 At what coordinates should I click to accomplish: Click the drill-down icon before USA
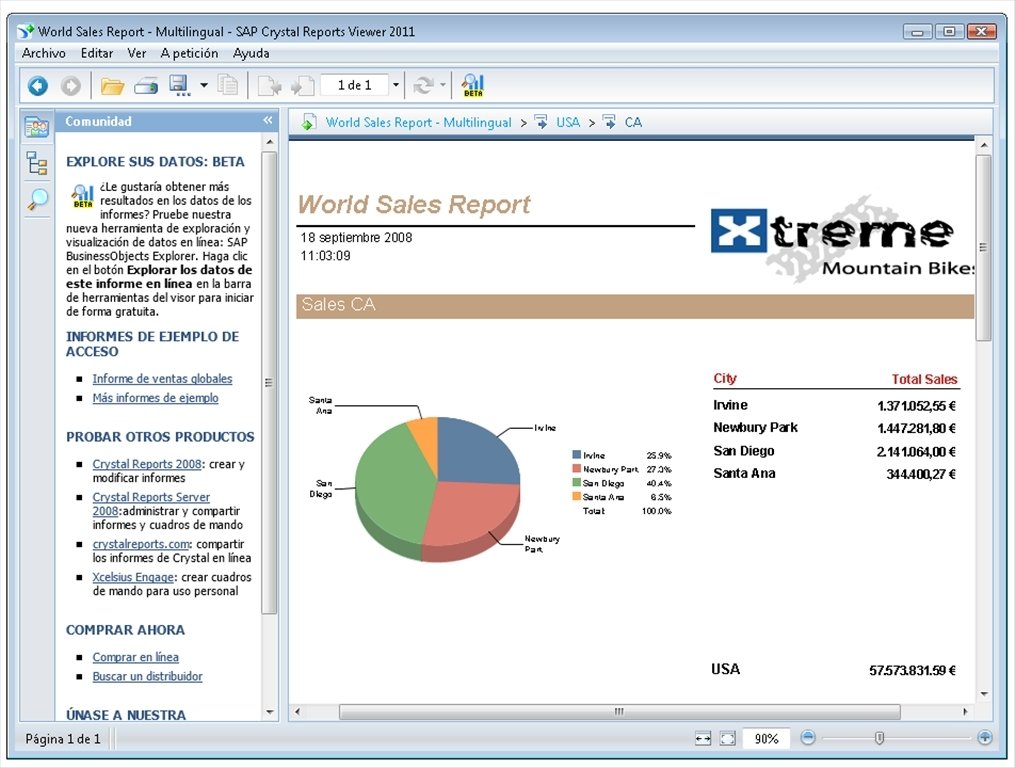pos(541,122)
